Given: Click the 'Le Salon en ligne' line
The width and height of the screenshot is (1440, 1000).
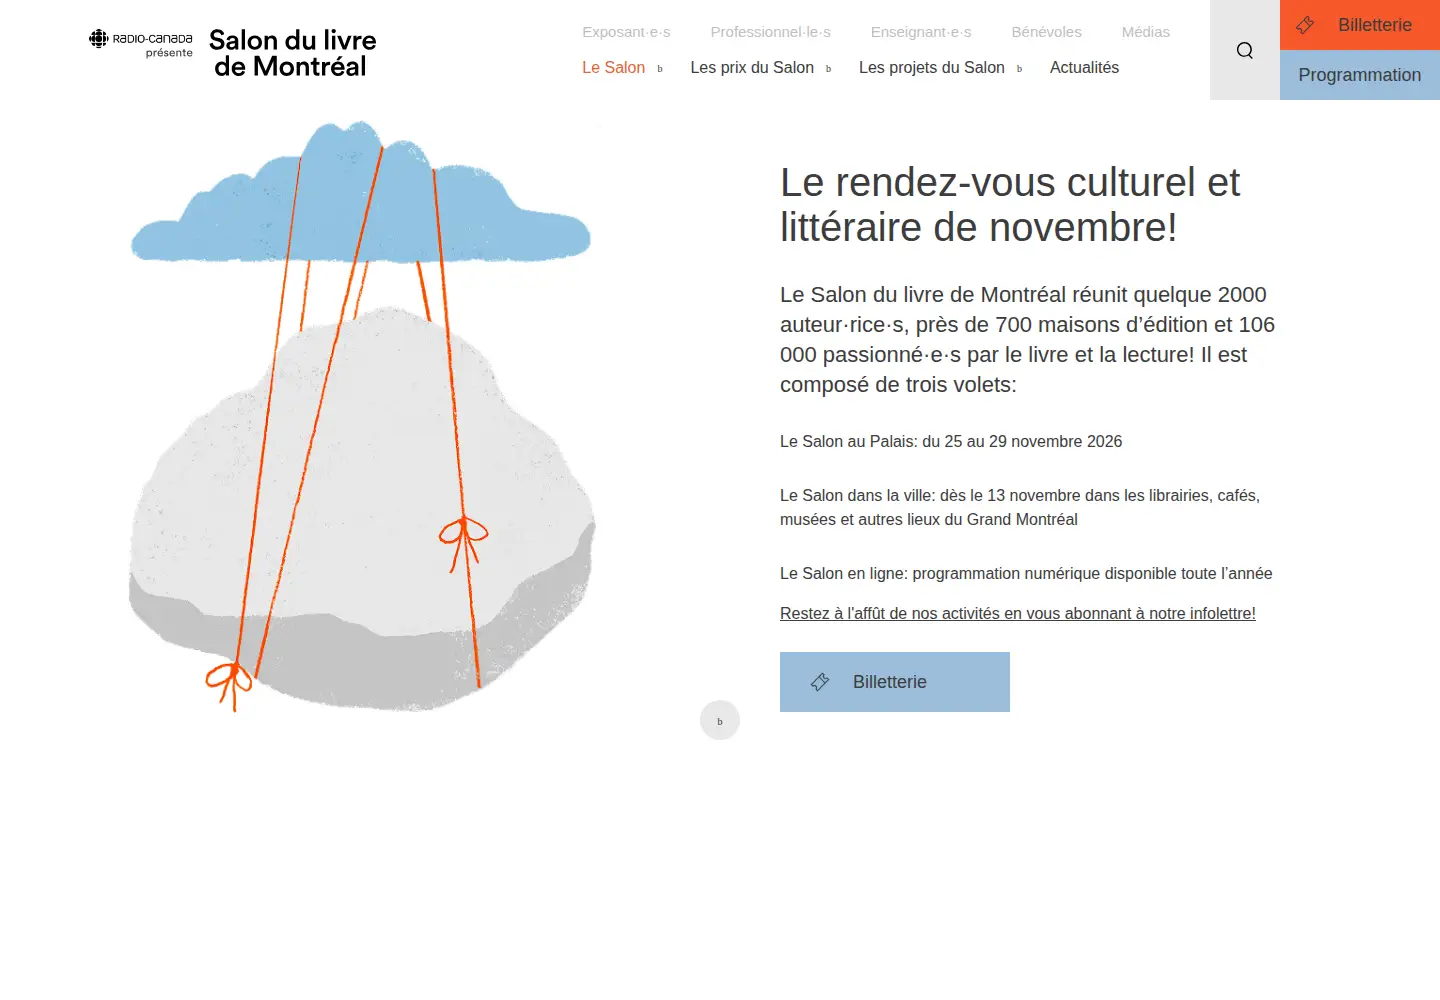Looking at the screenshot, I should click(x=1026, y=573).
